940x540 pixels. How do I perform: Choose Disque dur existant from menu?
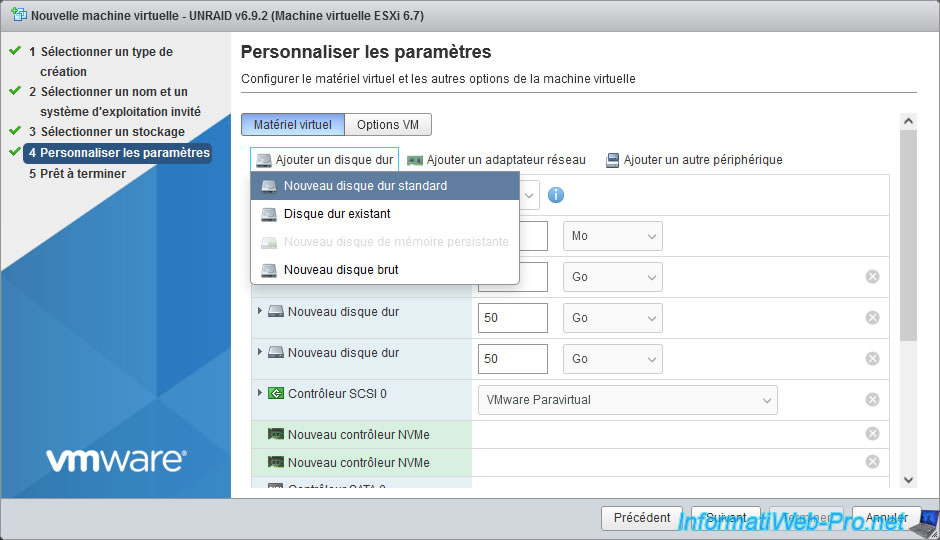click(337, 214)
